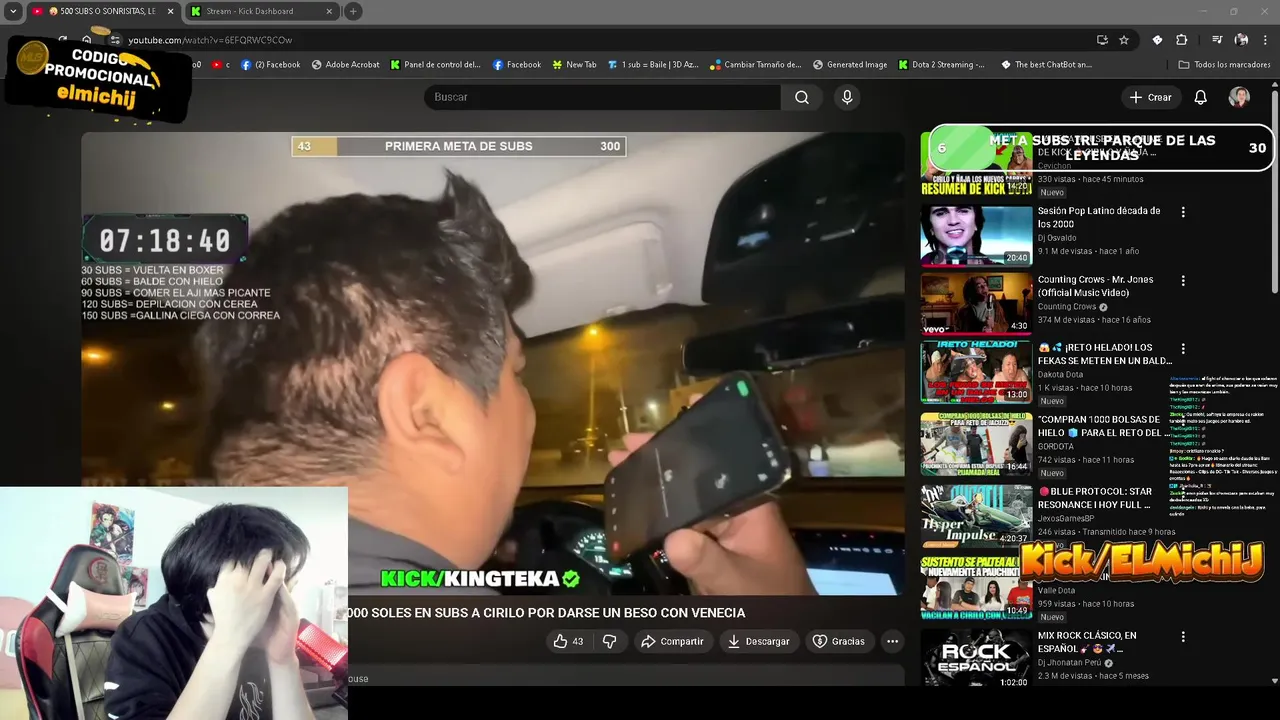
Task: Close the 'Stream - Kick Dashboard' tab
Action: pyautogui.click(x=329, y=11)
